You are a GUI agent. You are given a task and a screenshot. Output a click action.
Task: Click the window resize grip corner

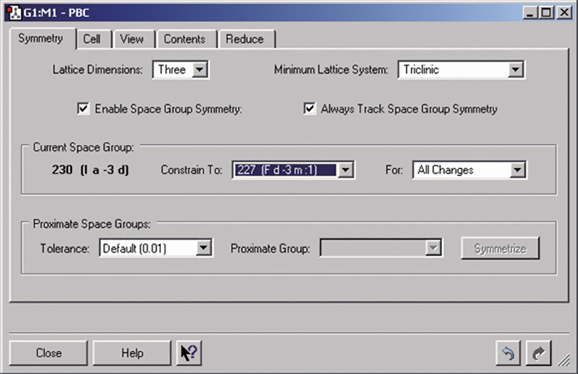(564, 360)
